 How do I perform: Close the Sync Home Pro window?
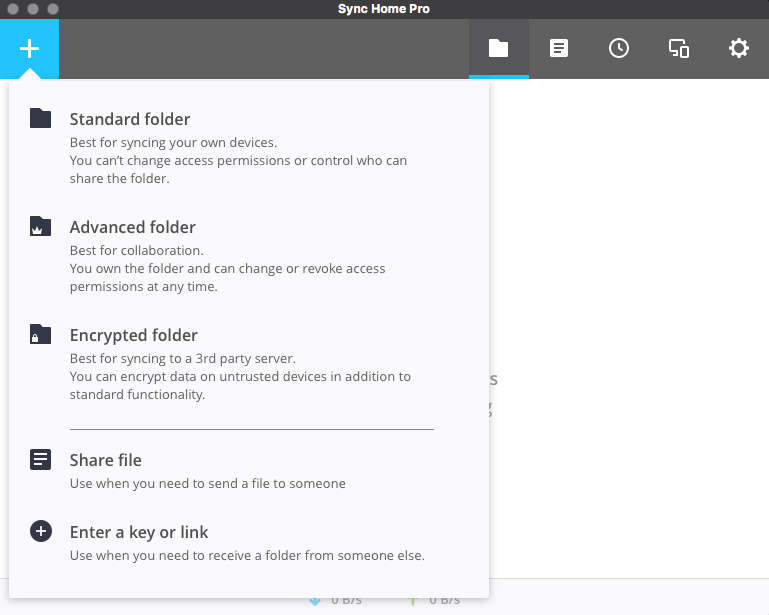tap(13, 9)
